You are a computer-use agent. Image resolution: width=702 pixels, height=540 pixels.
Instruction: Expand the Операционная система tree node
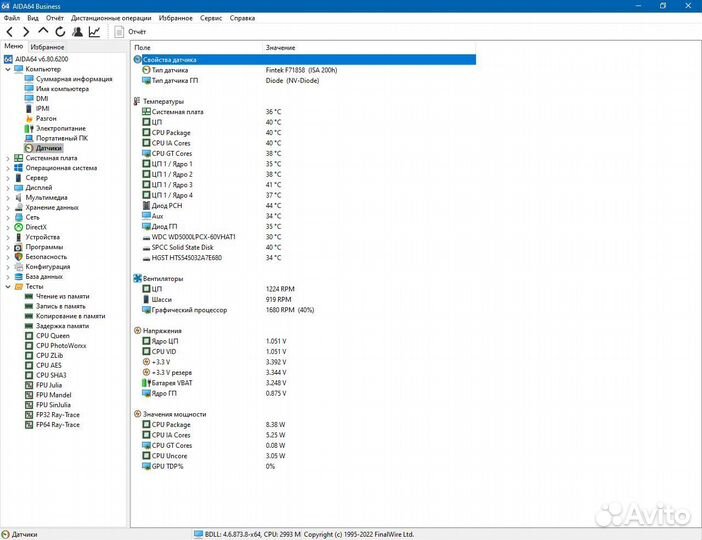8,168
